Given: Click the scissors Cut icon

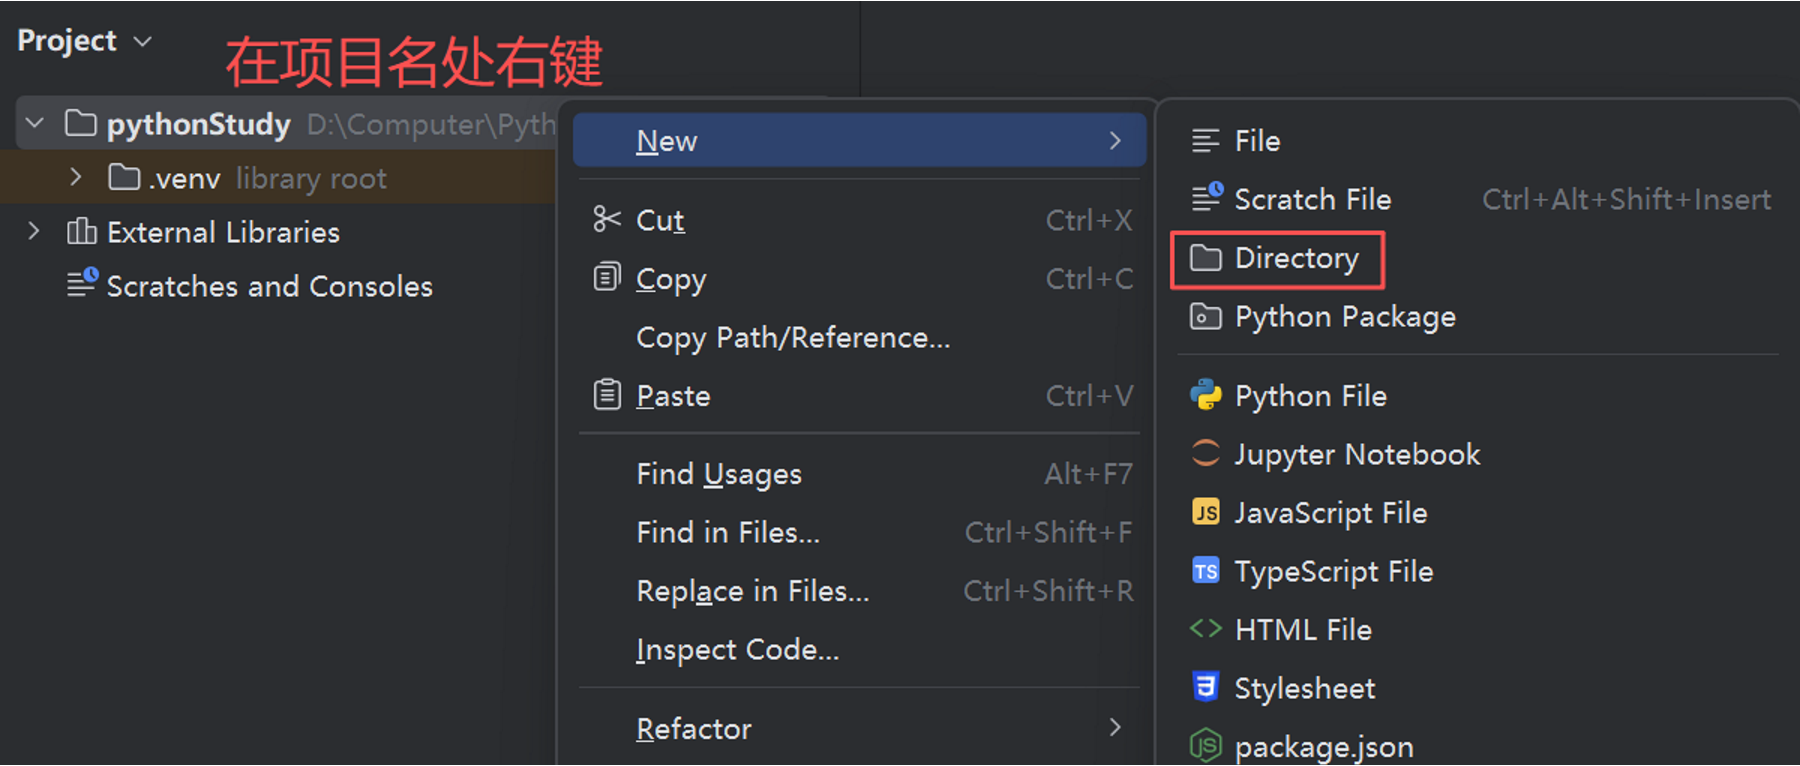Looking at the screenshot, I should pos(607,219).
